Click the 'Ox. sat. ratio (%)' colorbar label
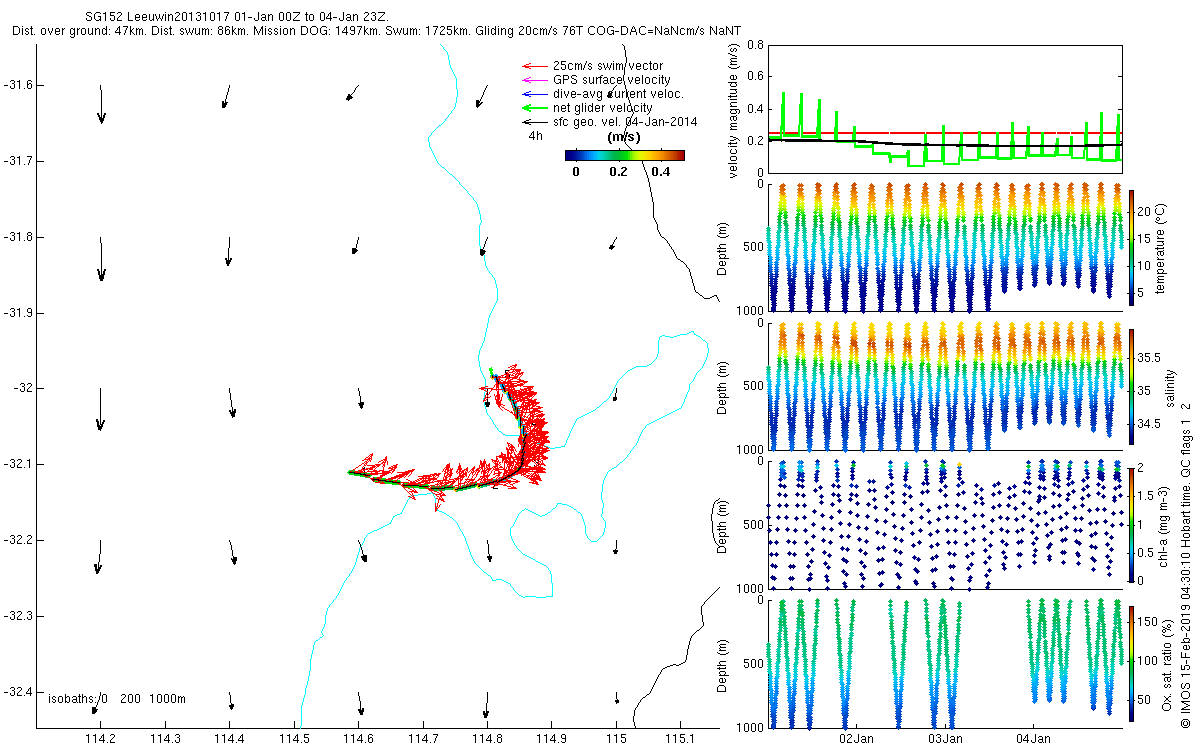 [1167, 663]
